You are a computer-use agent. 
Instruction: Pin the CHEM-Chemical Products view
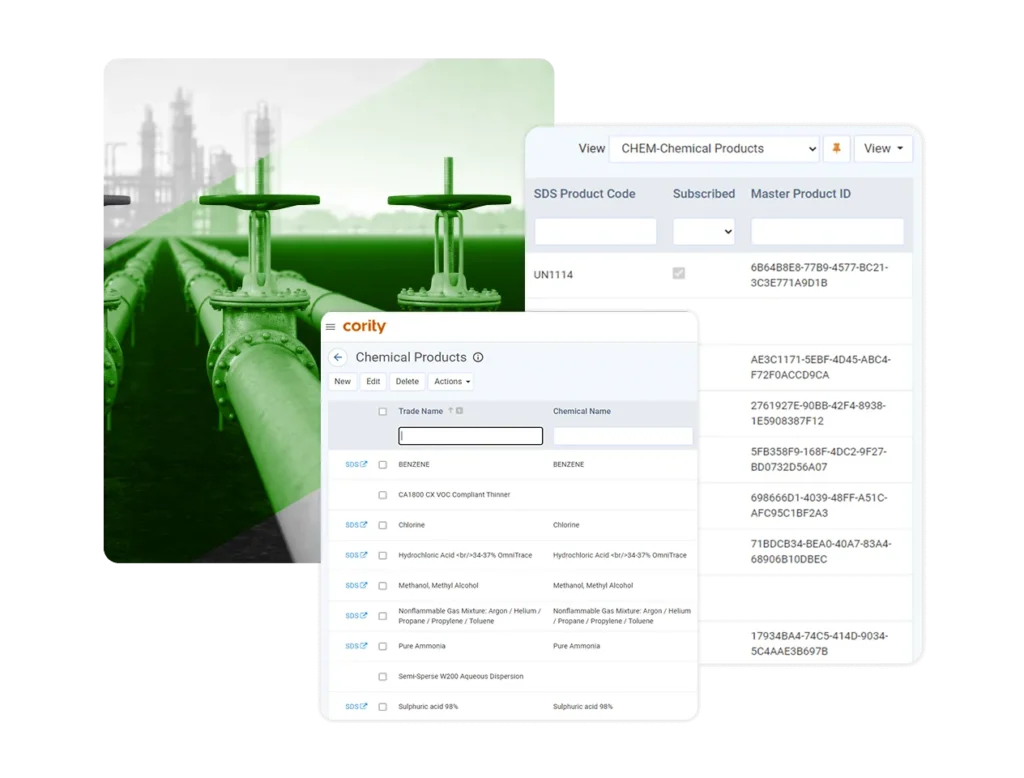point(837,148)
